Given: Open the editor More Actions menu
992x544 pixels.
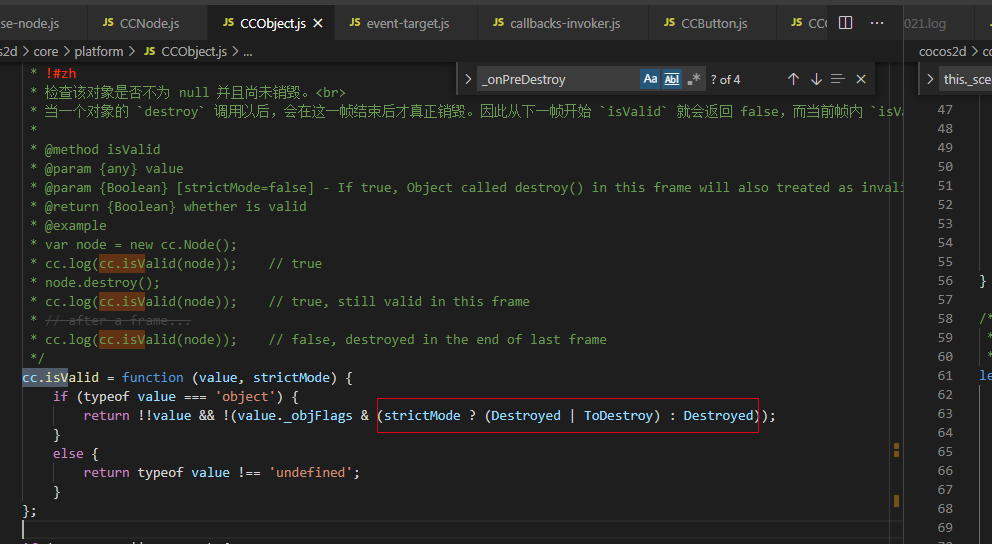Looking at the screenshot, I should 877,22.
